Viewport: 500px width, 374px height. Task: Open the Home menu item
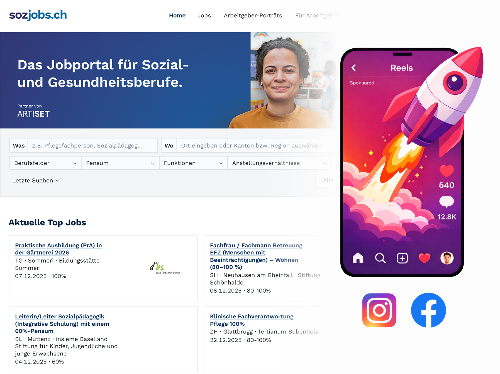tap(177, 15)
